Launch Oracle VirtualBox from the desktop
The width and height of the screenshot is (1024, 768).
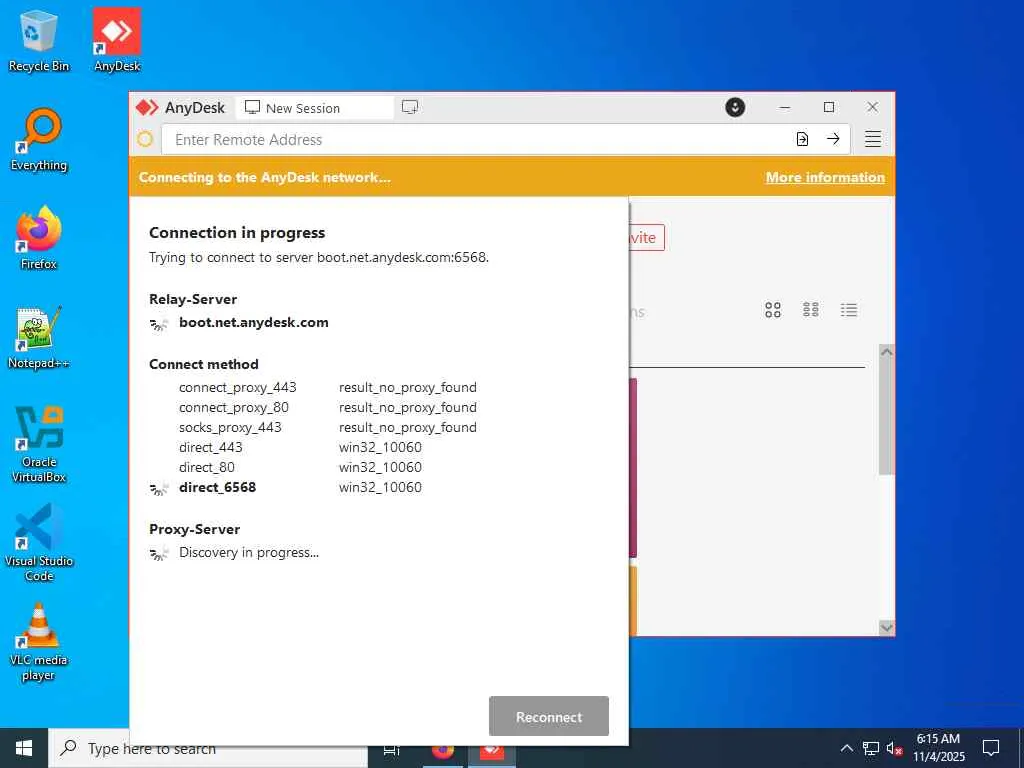coord(39,444)
